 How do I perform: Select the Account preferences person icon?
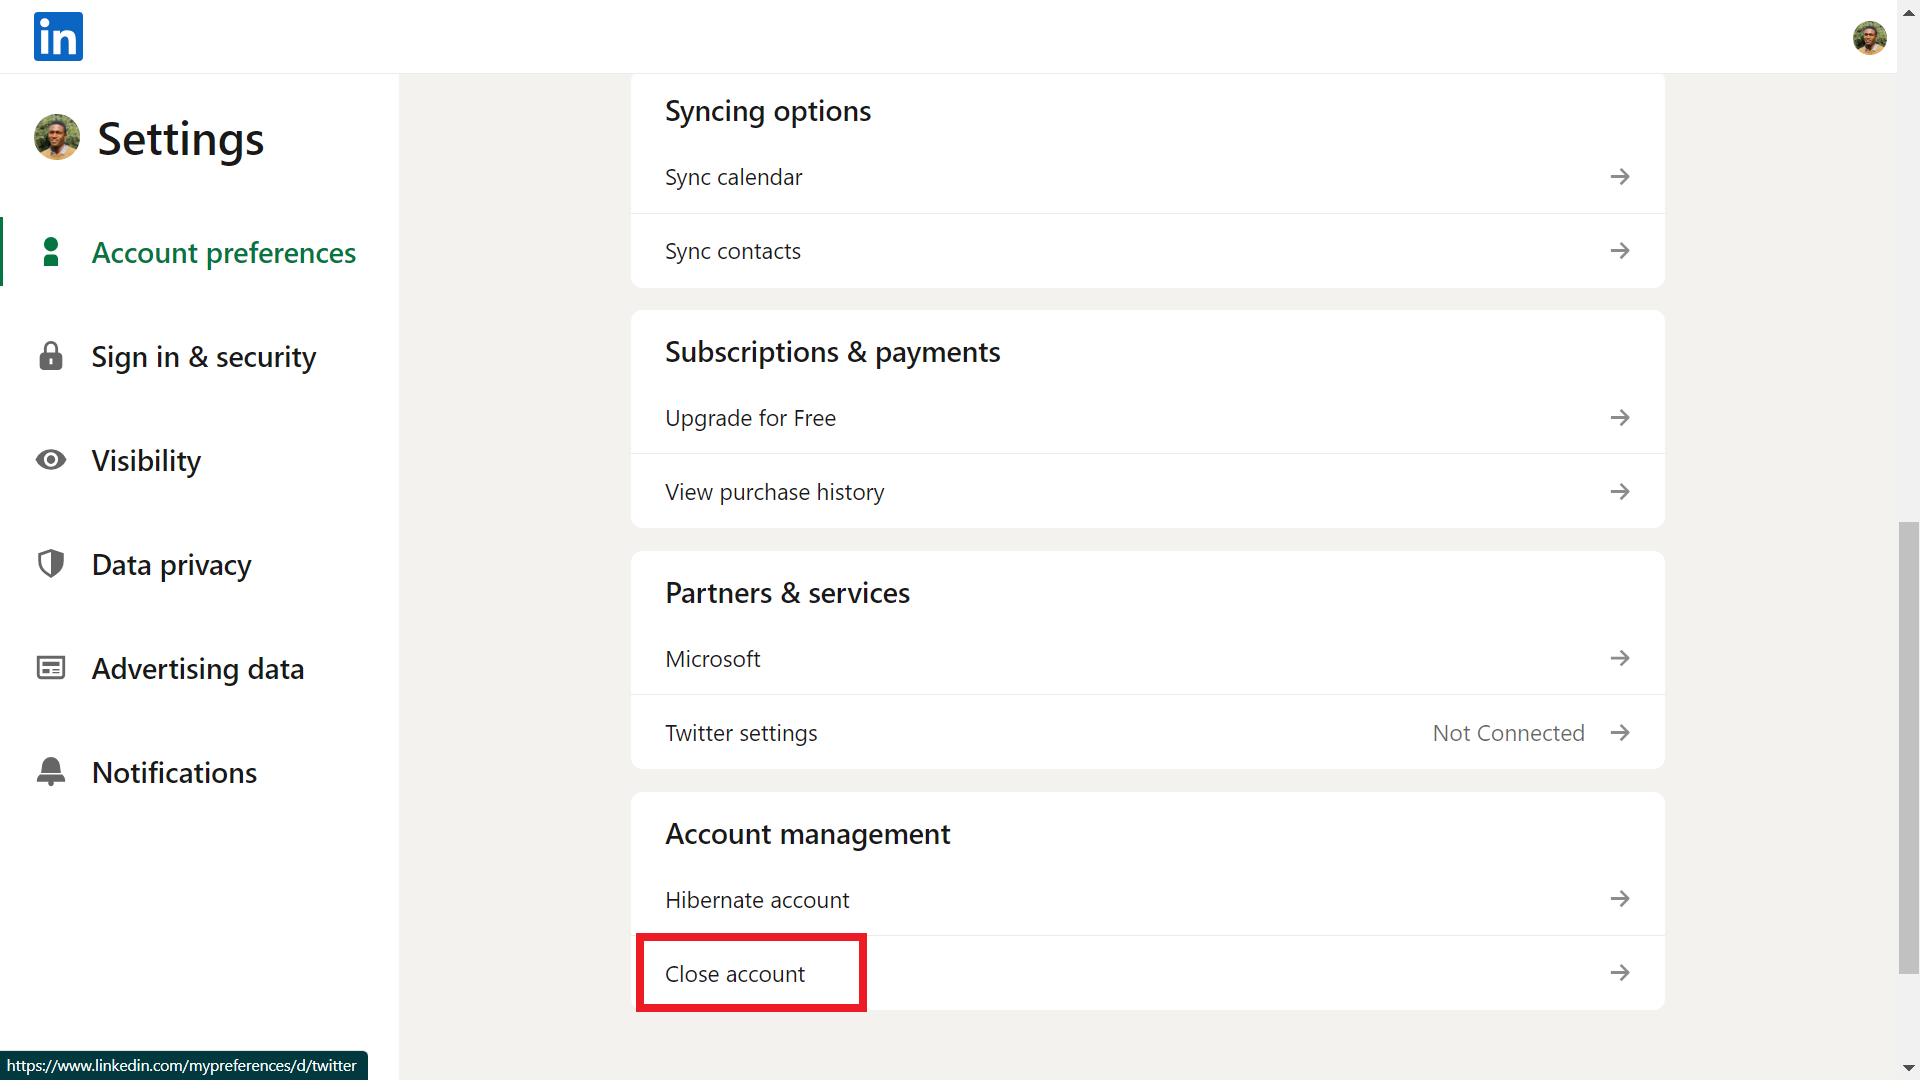tap(50, 252)
